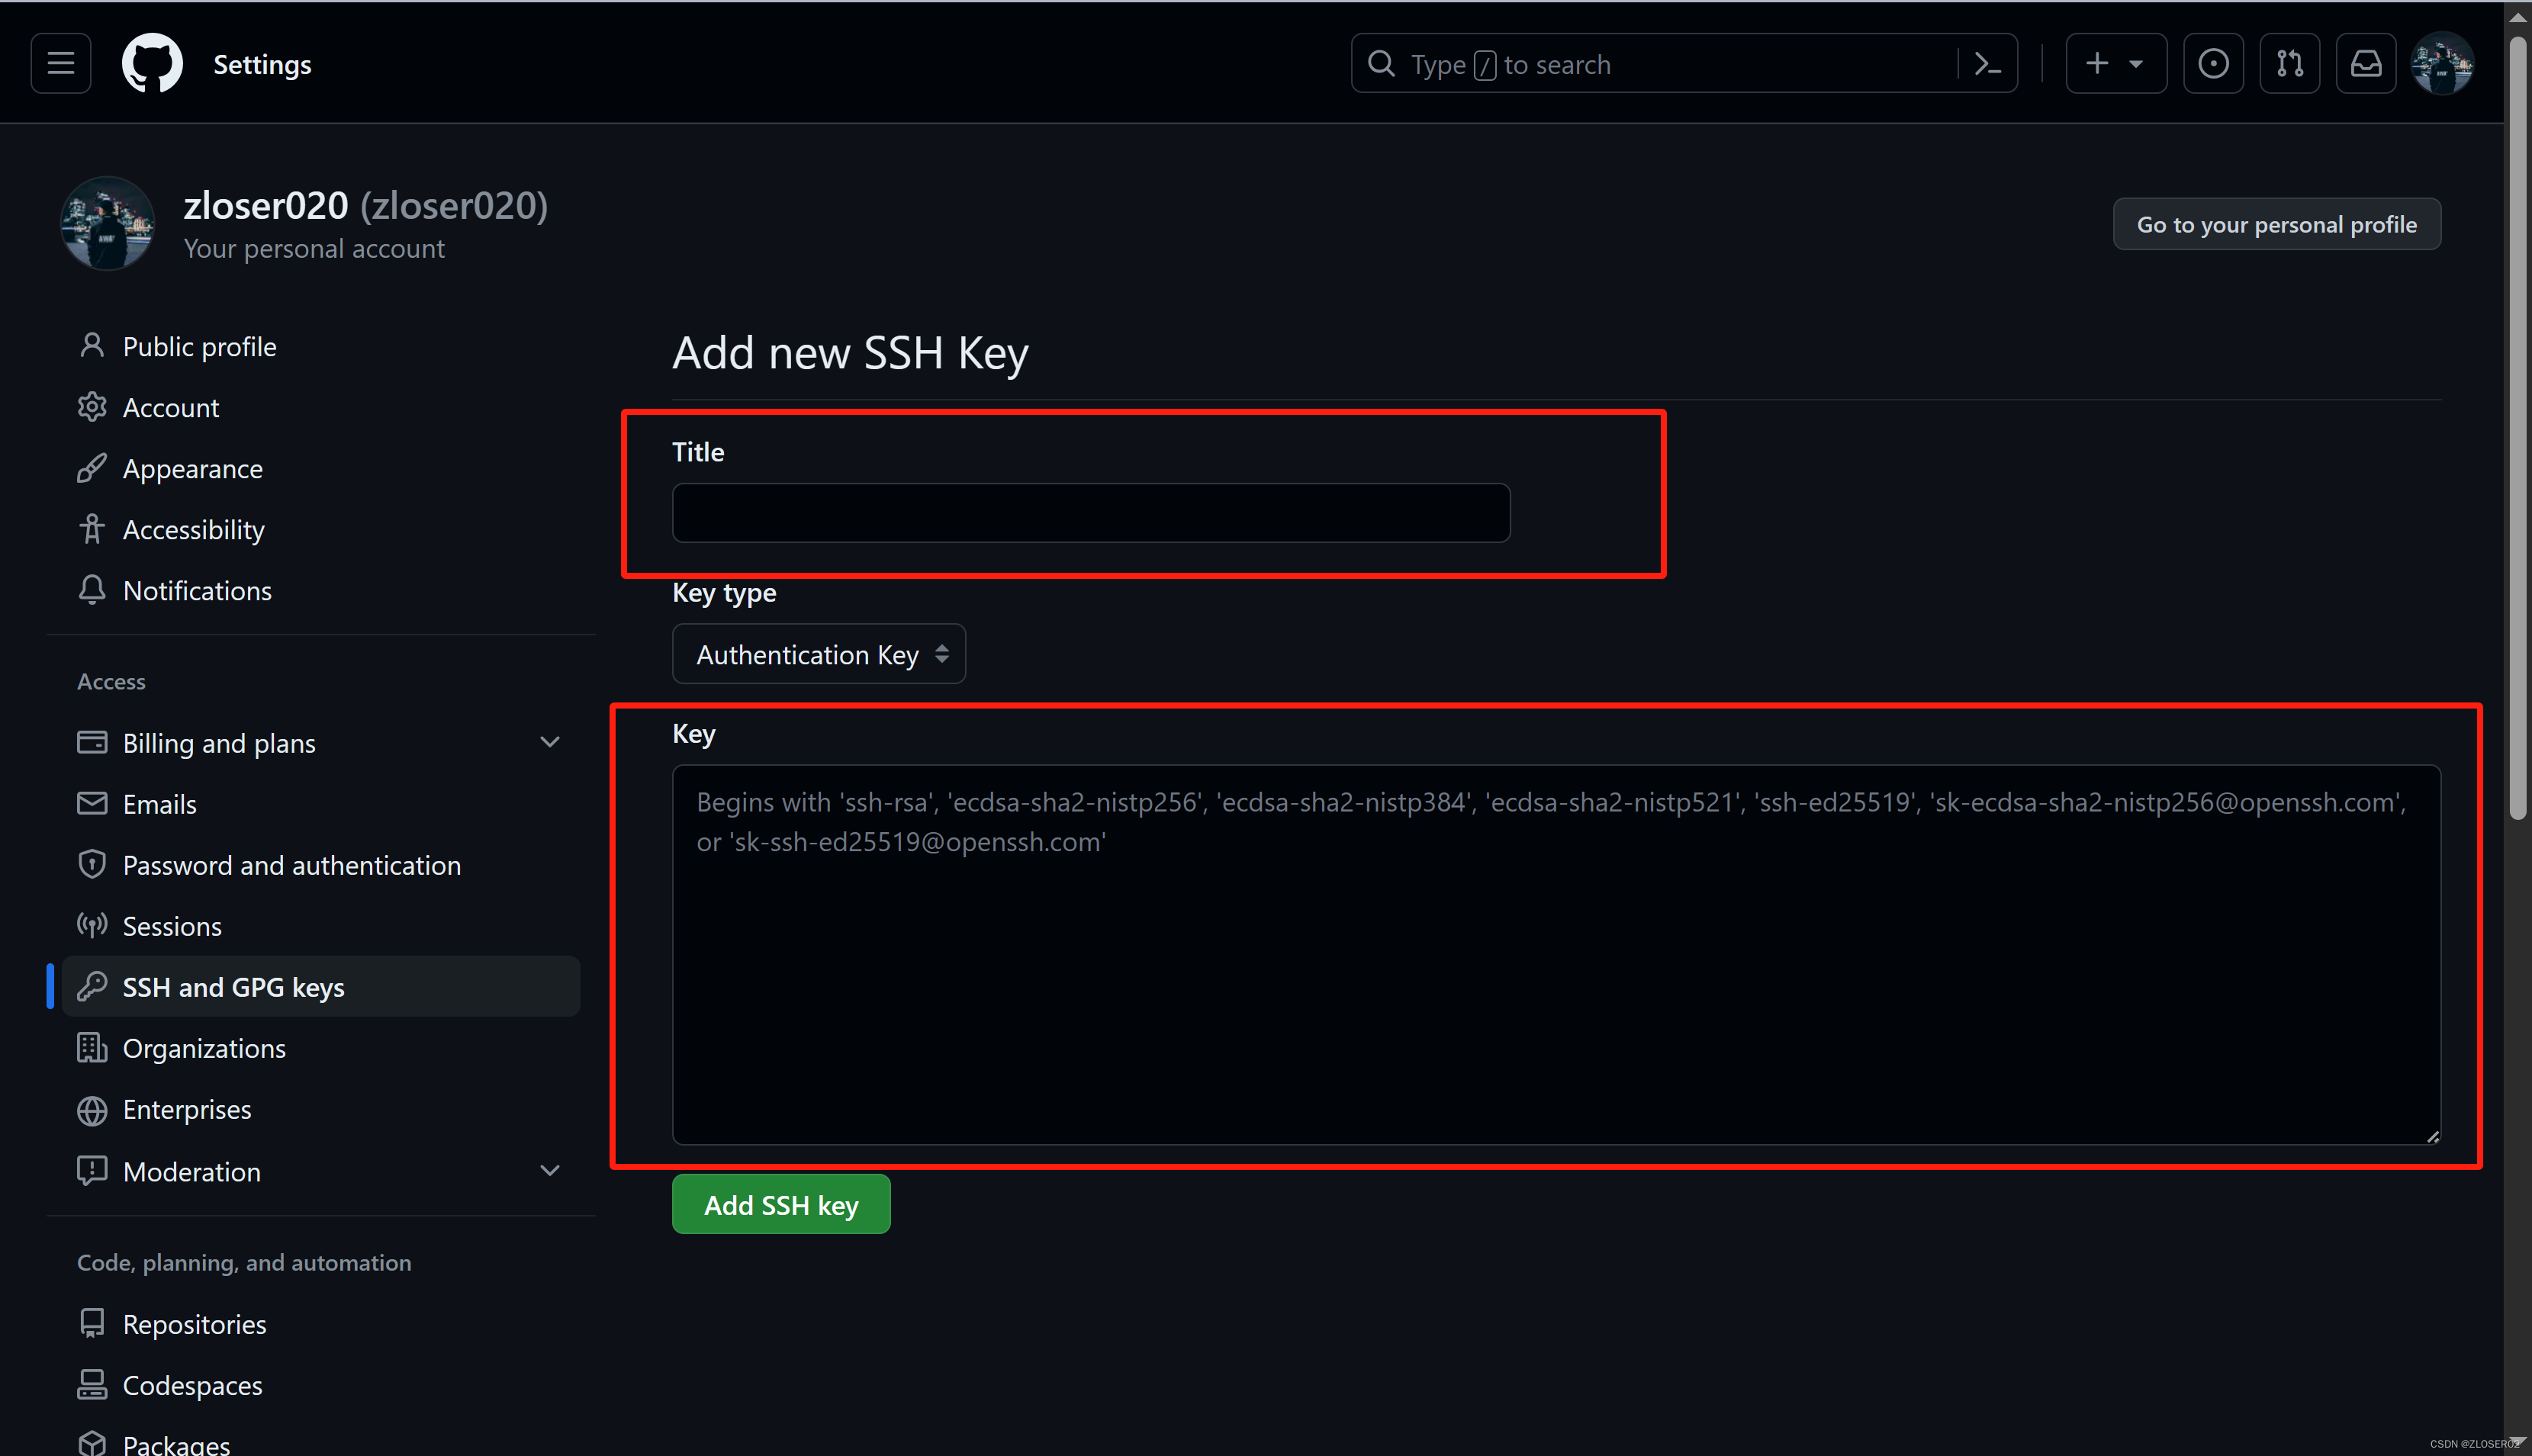The height and width of the screenshot is (1456, 2532).
Task: Click the Title input field
Action: [x=1092, y=512]
